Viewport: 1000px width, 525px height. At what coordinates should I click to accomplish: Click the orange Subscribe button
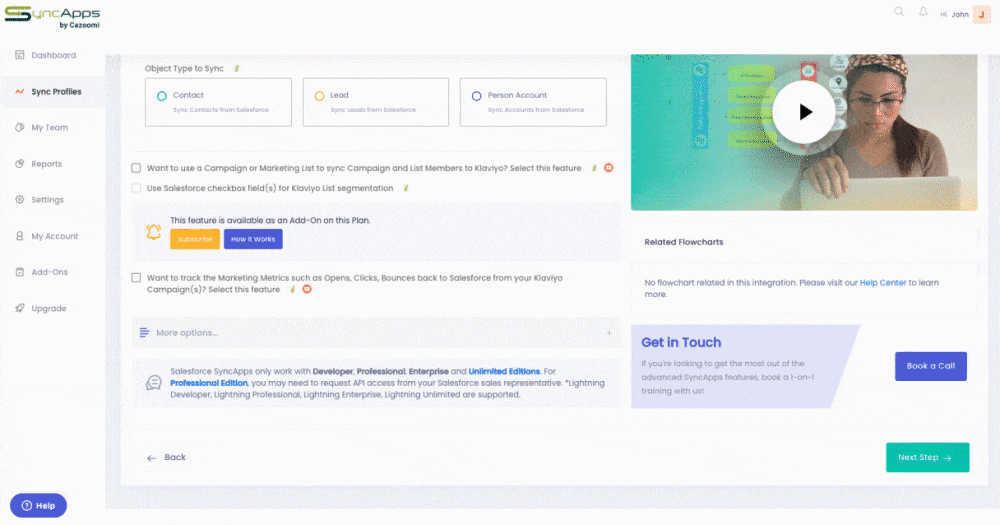point(195,239)
